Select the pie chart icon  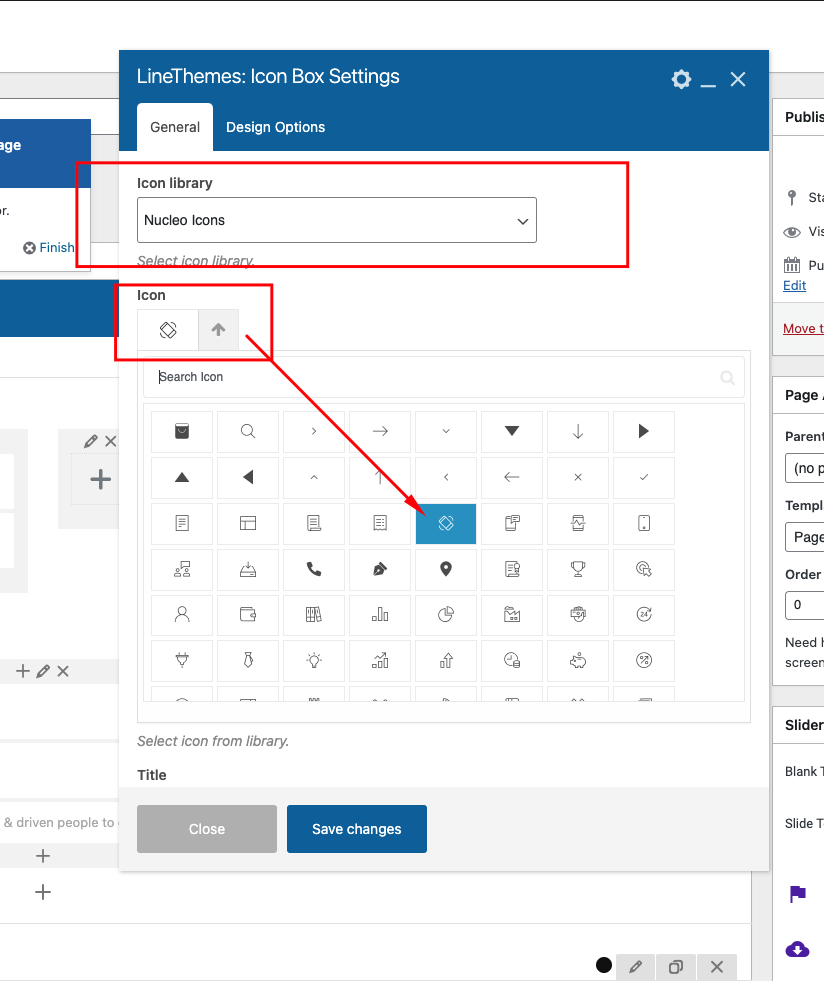[x=446, y=615]
